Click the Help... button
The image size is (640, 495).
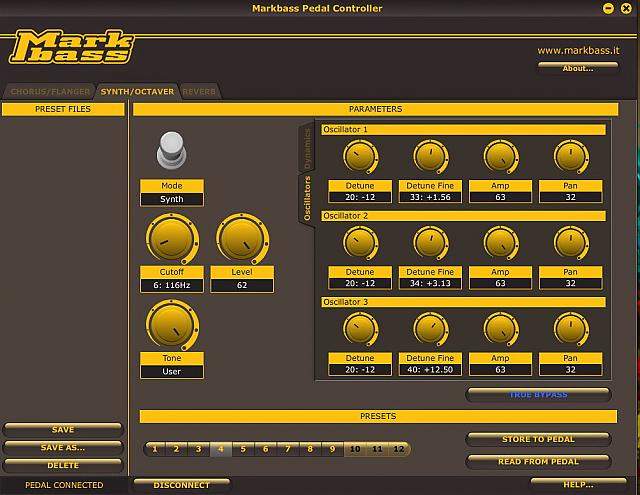(x=578, y=484)
